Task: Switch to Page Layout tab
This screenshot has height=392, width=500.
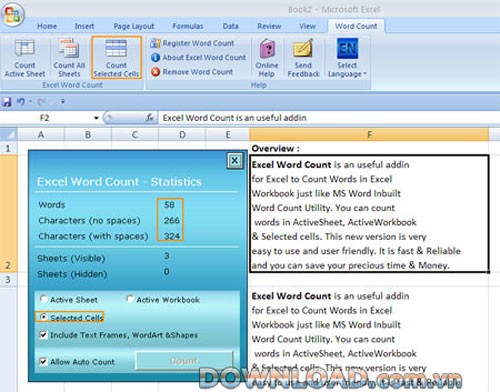Action: 134,26
